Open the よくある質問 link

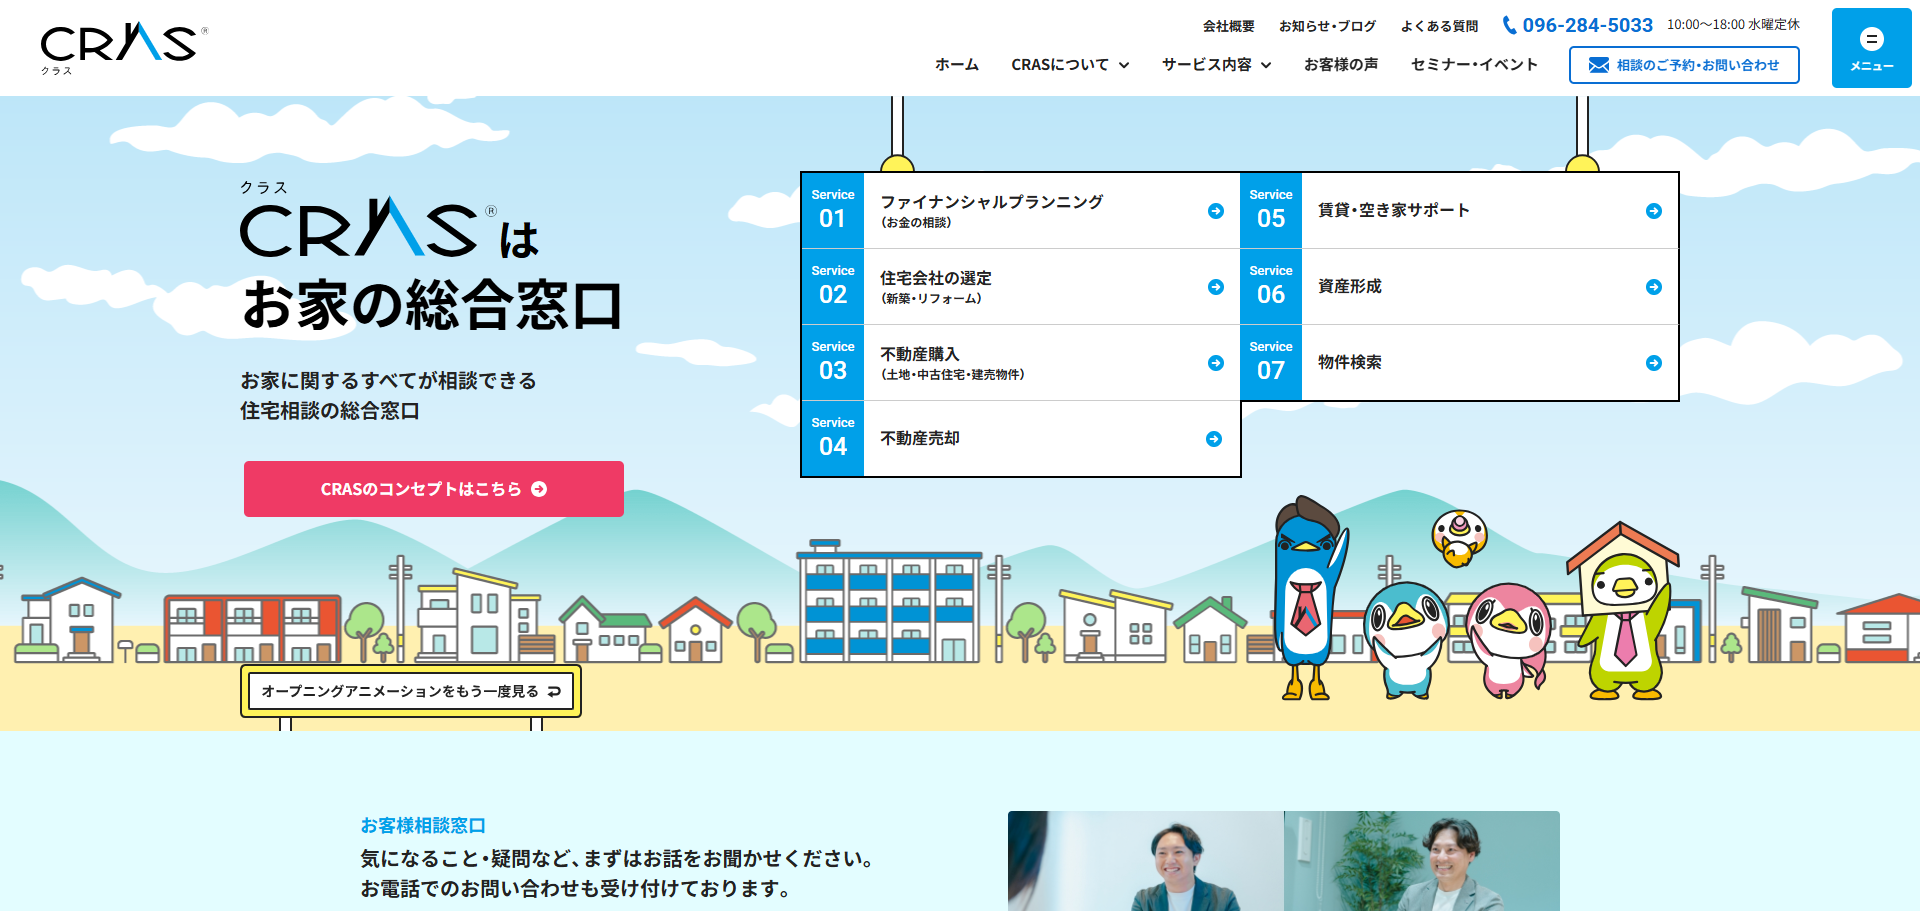(x=1439, y=26)
